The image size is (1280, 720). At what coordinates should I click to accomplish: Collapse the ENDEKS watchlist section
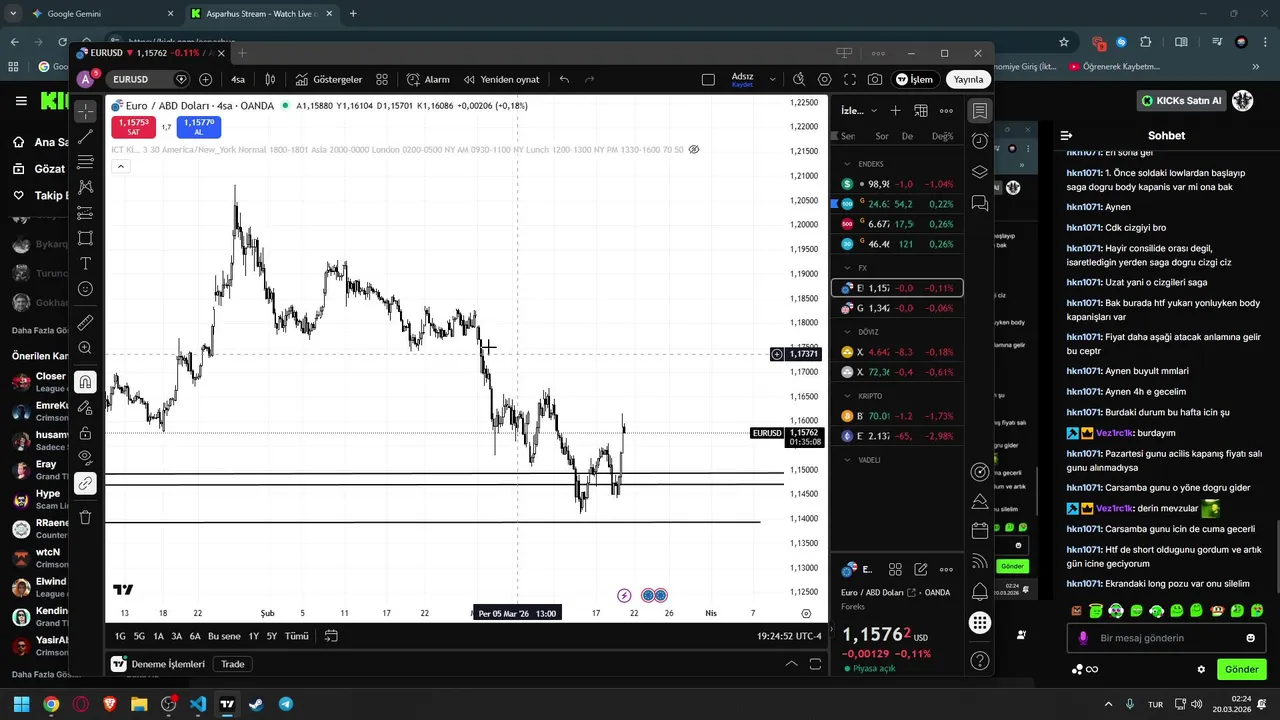(x=847, y=164)
